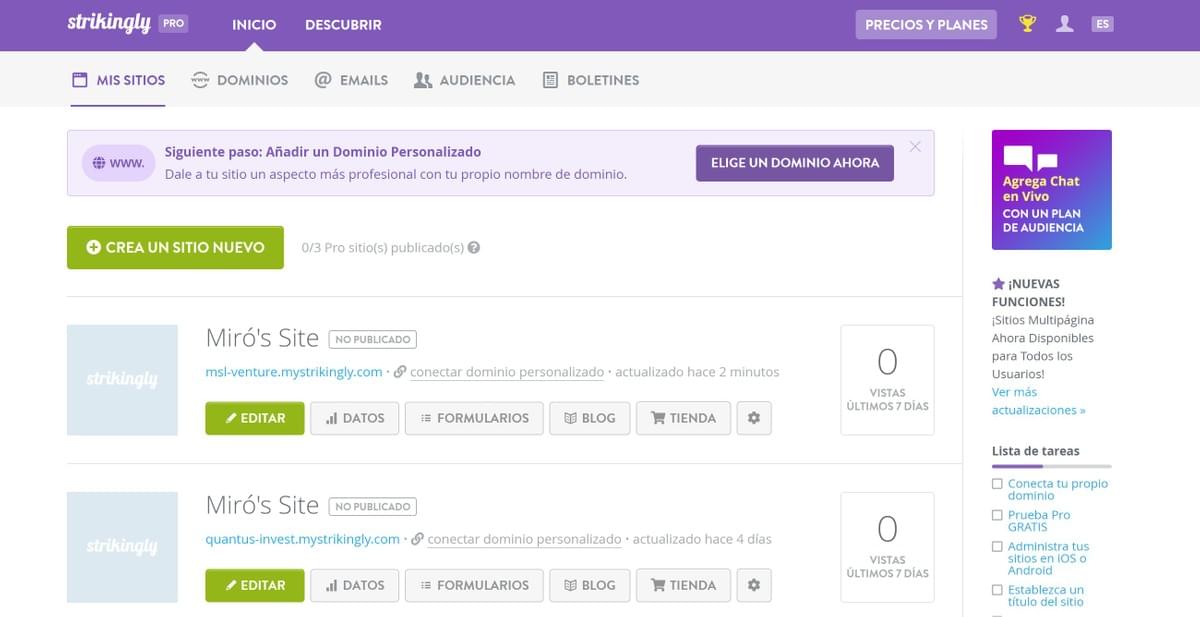Click NO PUBLICADO badge on msl-venture site
Screen dimensions: 1200x617
click(x=372, y=339)
